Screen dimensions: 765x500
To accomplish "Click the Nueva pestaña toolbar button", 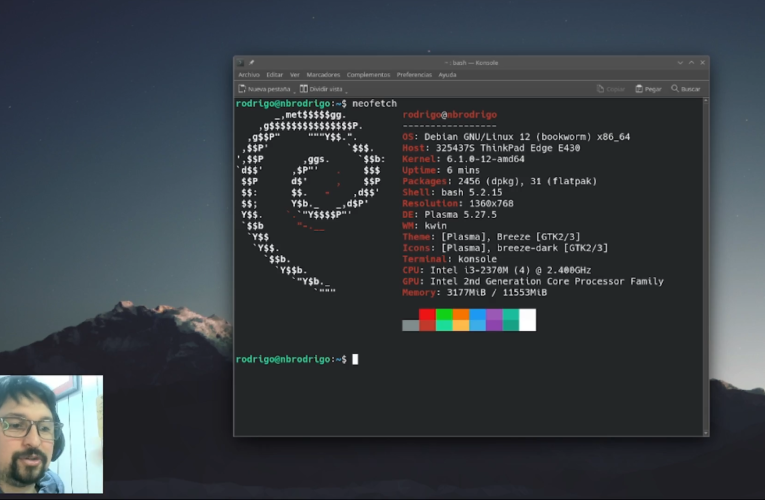I will [264, 89].
